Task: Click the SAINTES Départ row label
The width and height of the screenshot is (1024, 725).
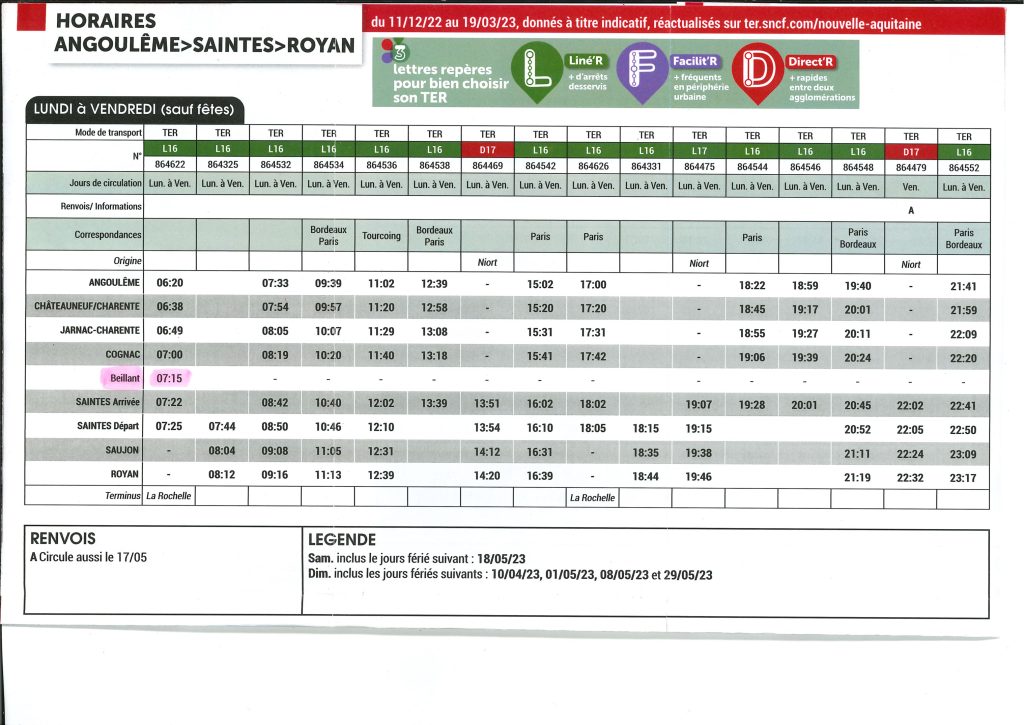Action: tap(108, 426)
